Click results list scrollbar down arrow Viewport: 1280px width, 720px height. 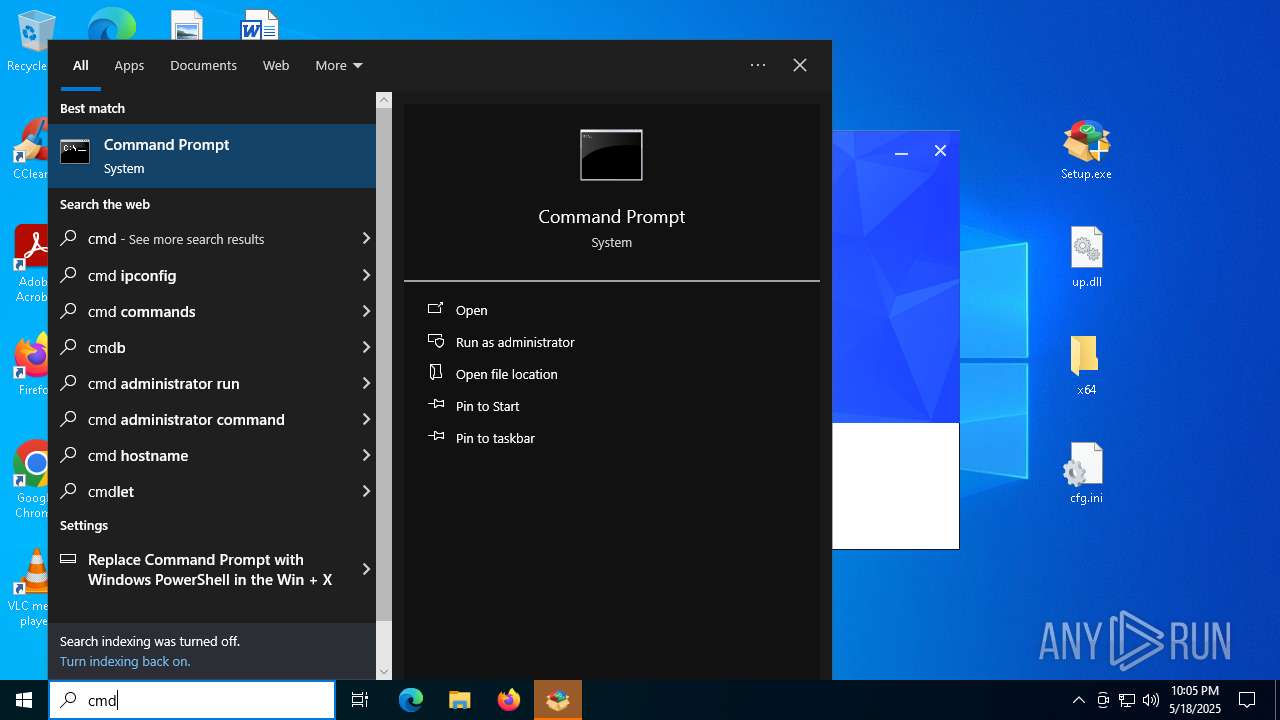384,672
